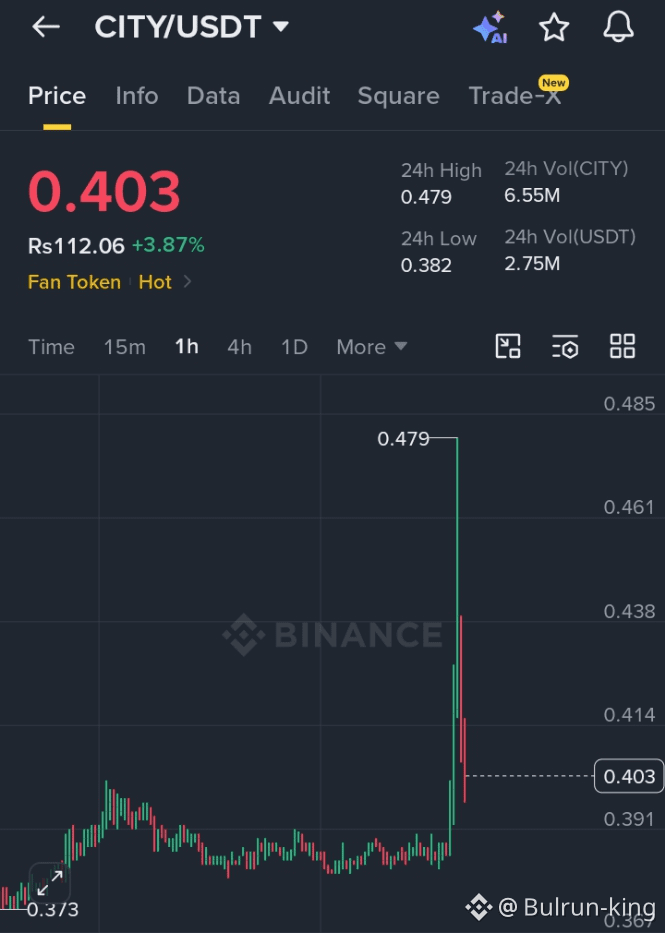Image resolution: width=665 pixels, height=933 pixels.
Task: Switch to the Square tab
Action: [x=399, y=96]
